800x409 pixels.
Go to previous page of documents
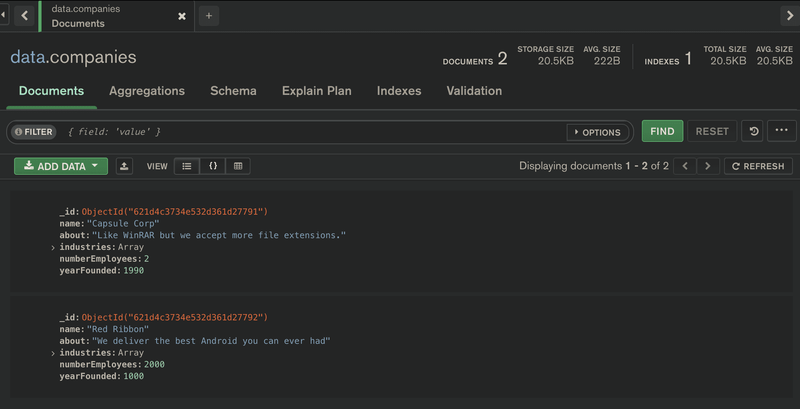[685, 166]
